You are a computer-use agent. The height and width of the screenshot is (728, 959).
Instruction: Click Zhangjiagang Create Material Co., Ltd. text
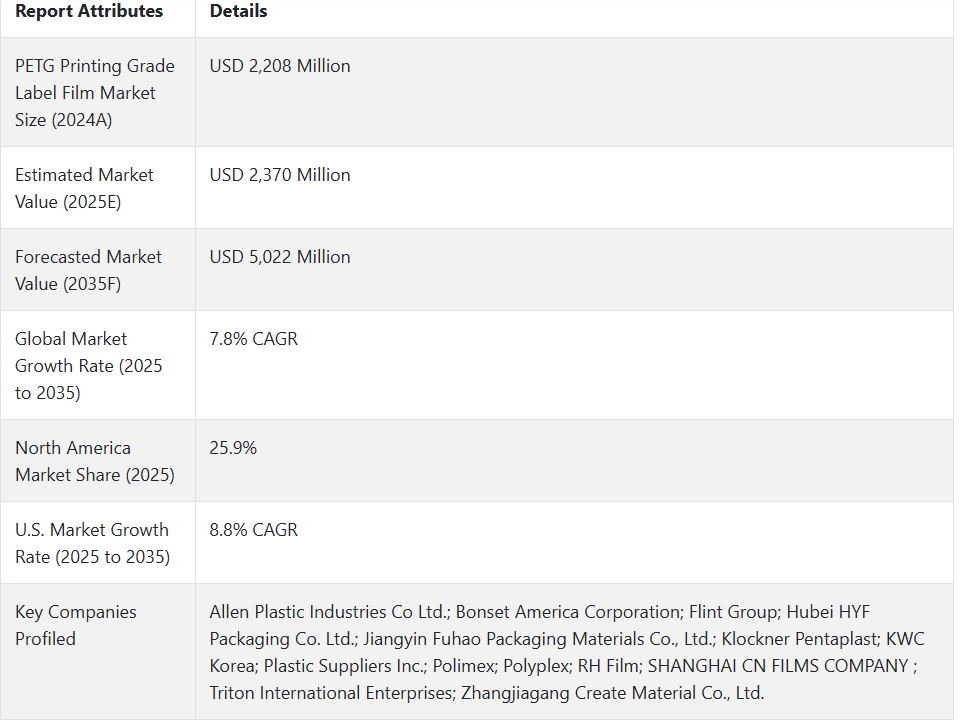click(x=612, y=693)
